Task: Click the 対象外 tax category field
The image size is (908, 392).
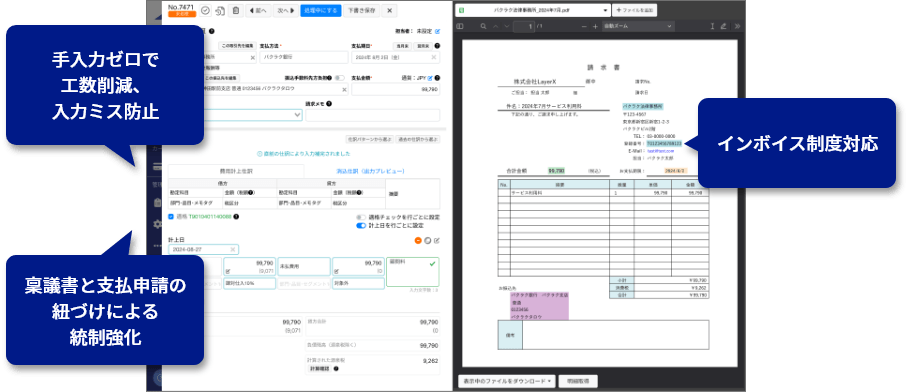Action: tap(358, 284)
